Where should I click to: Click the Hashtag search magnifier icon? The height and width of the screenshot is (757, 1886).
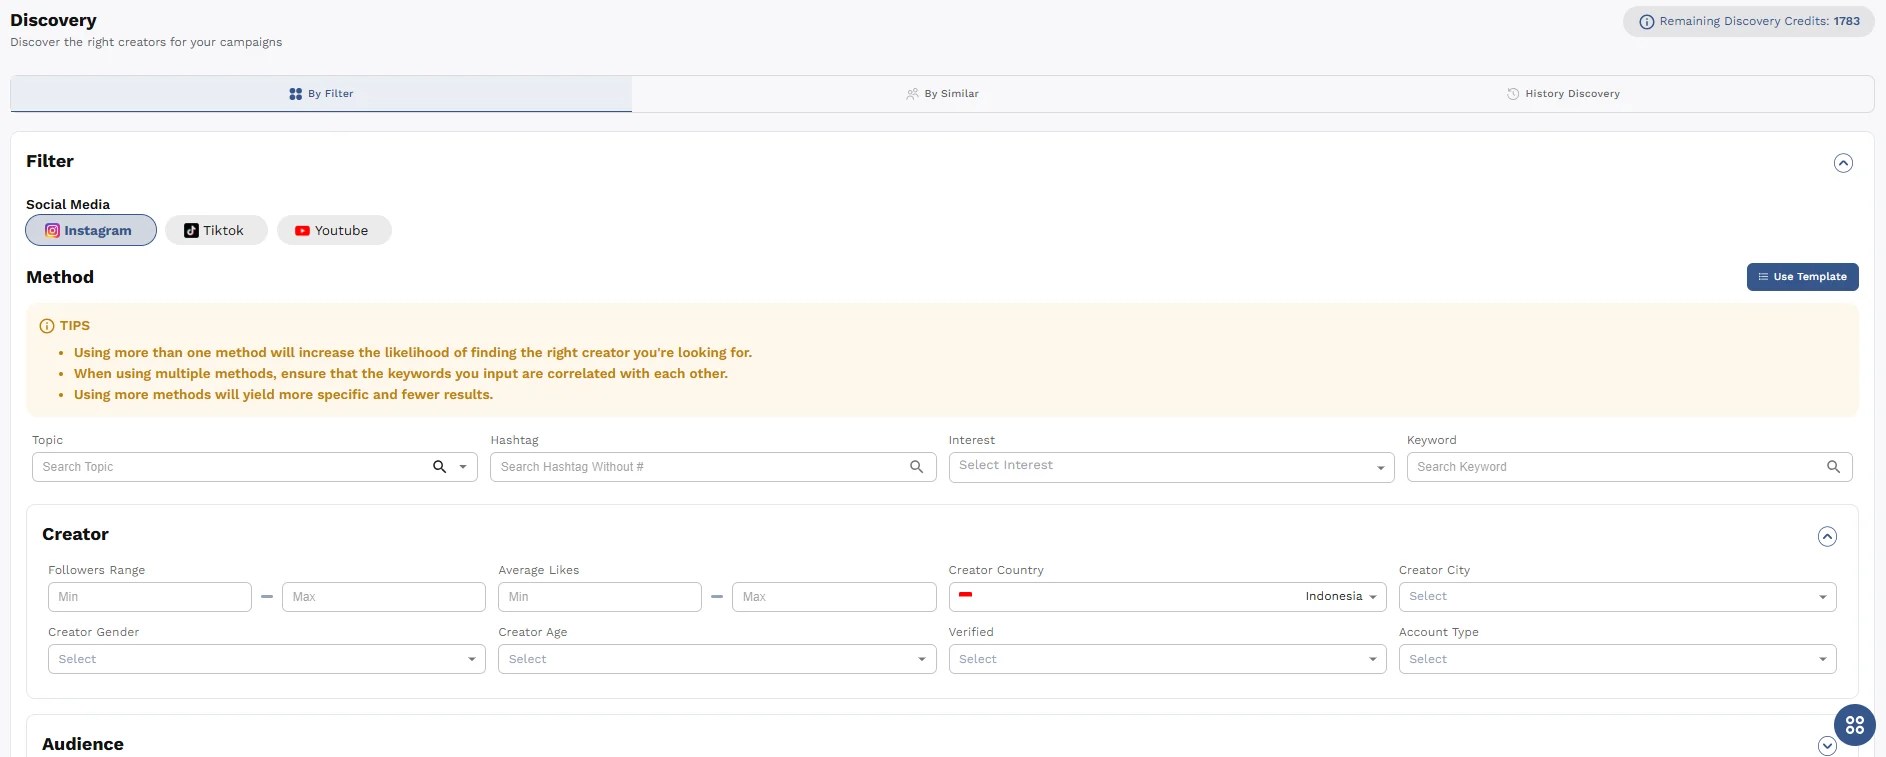pyautogui.click(x=916, y=467)
